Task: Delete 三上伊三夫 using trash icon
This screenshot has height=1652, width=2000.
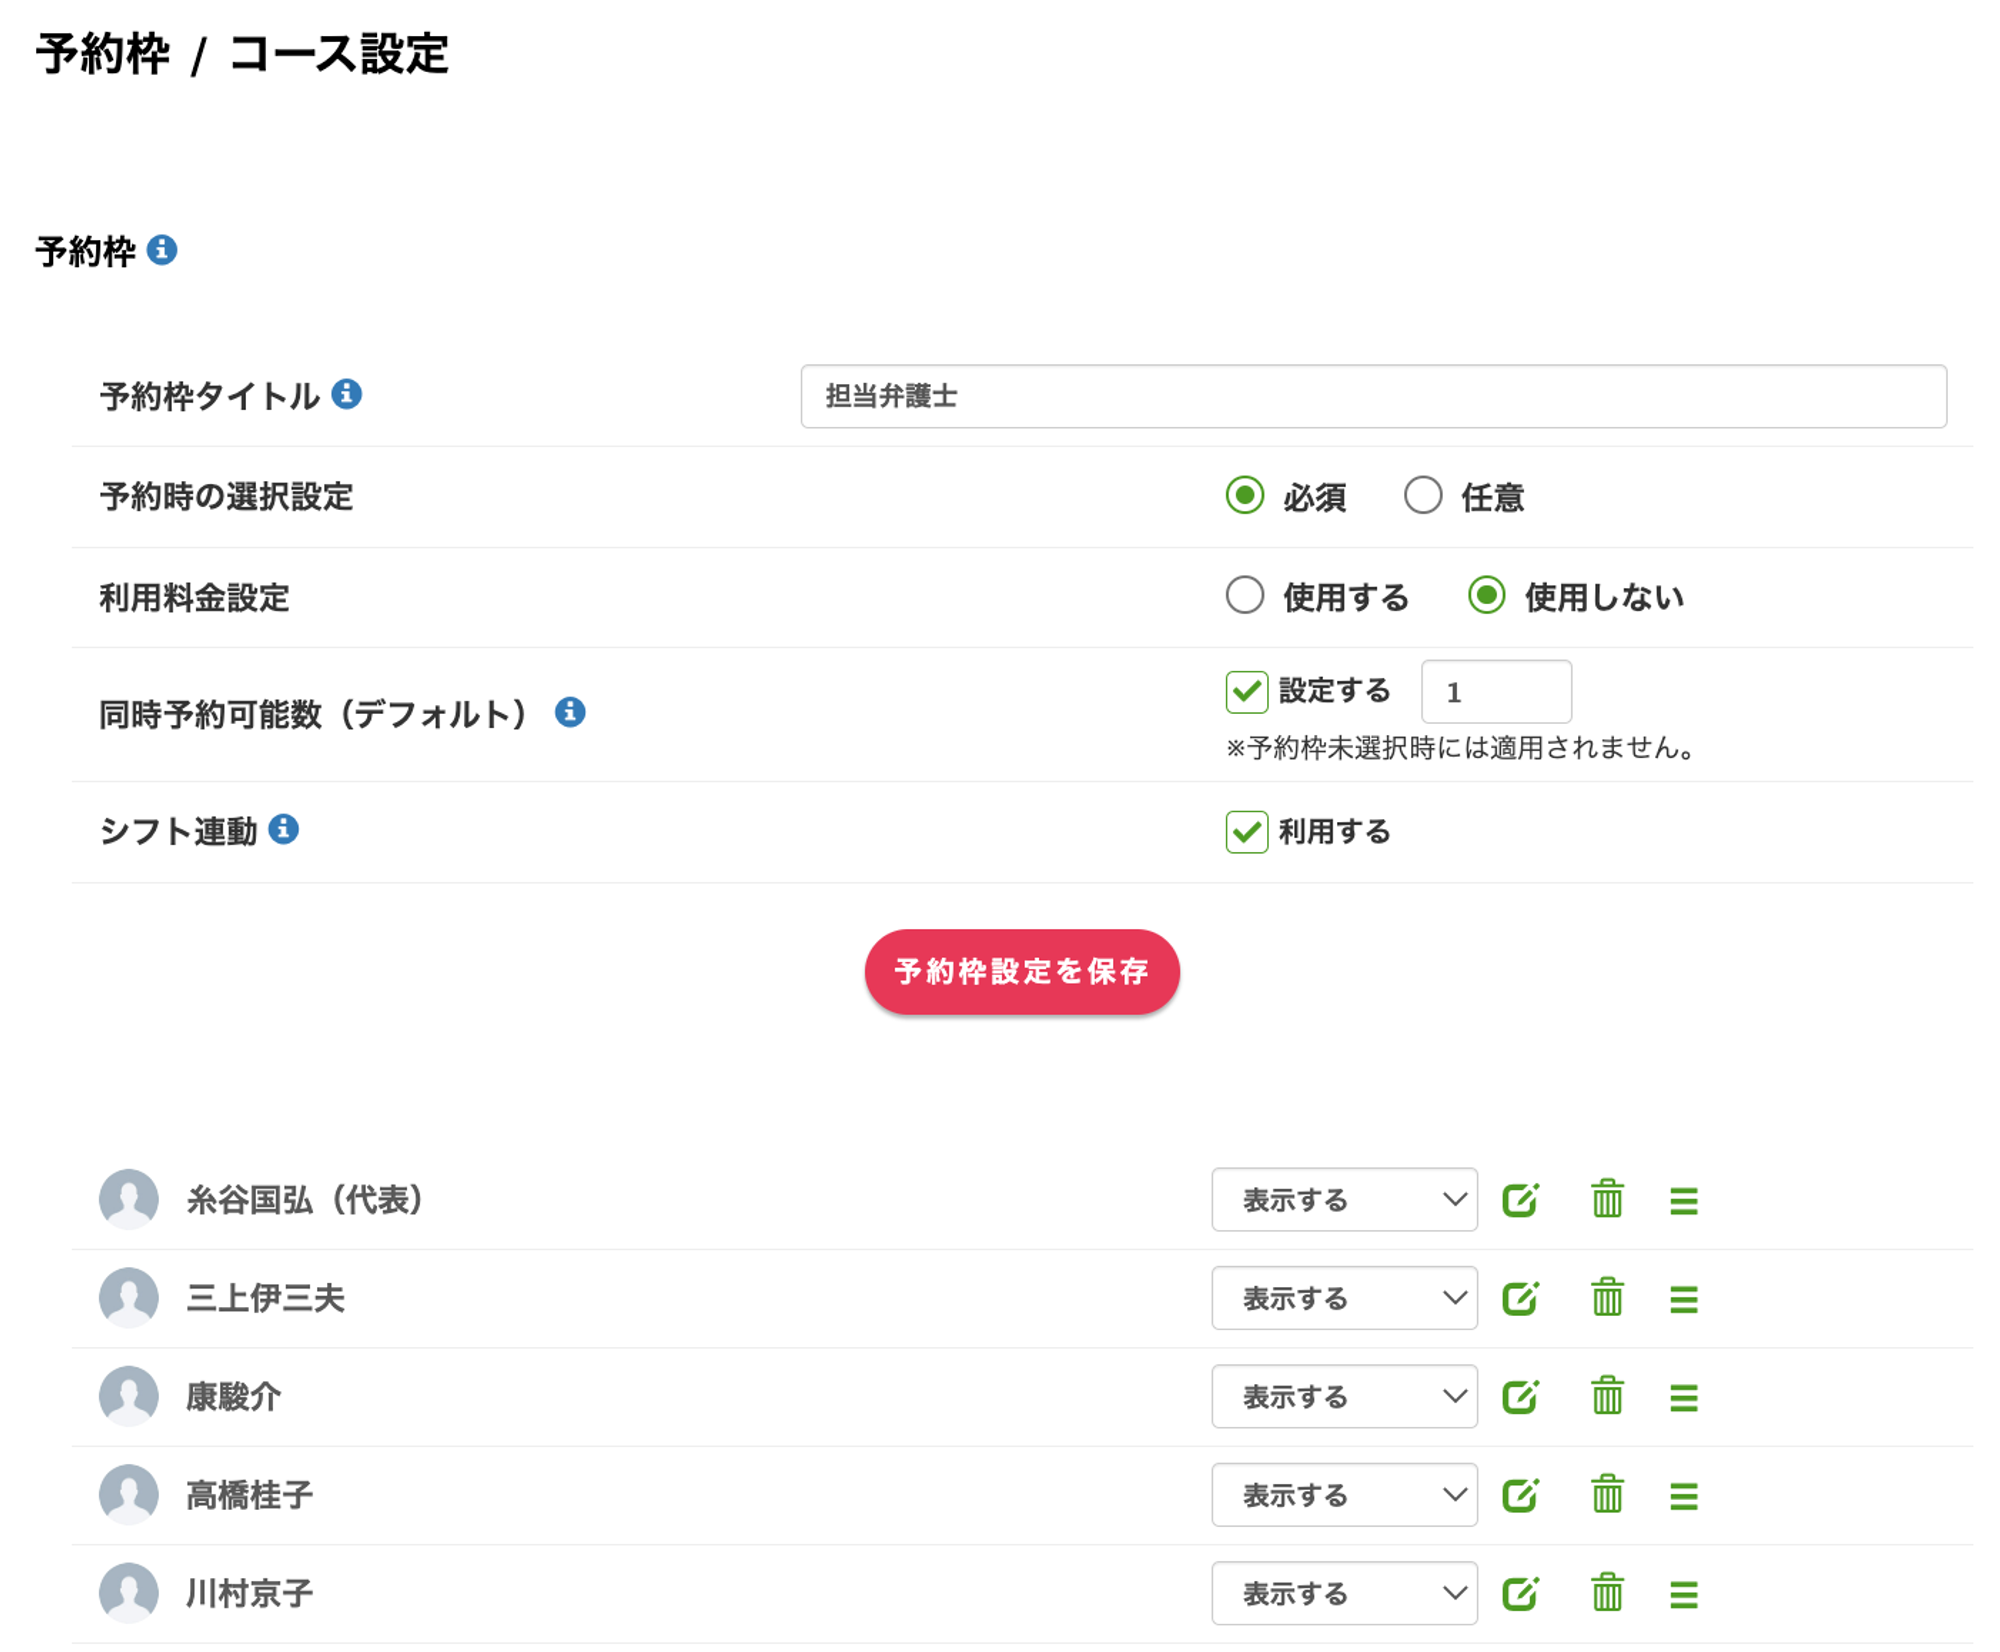Action: pos(1607,1298)
